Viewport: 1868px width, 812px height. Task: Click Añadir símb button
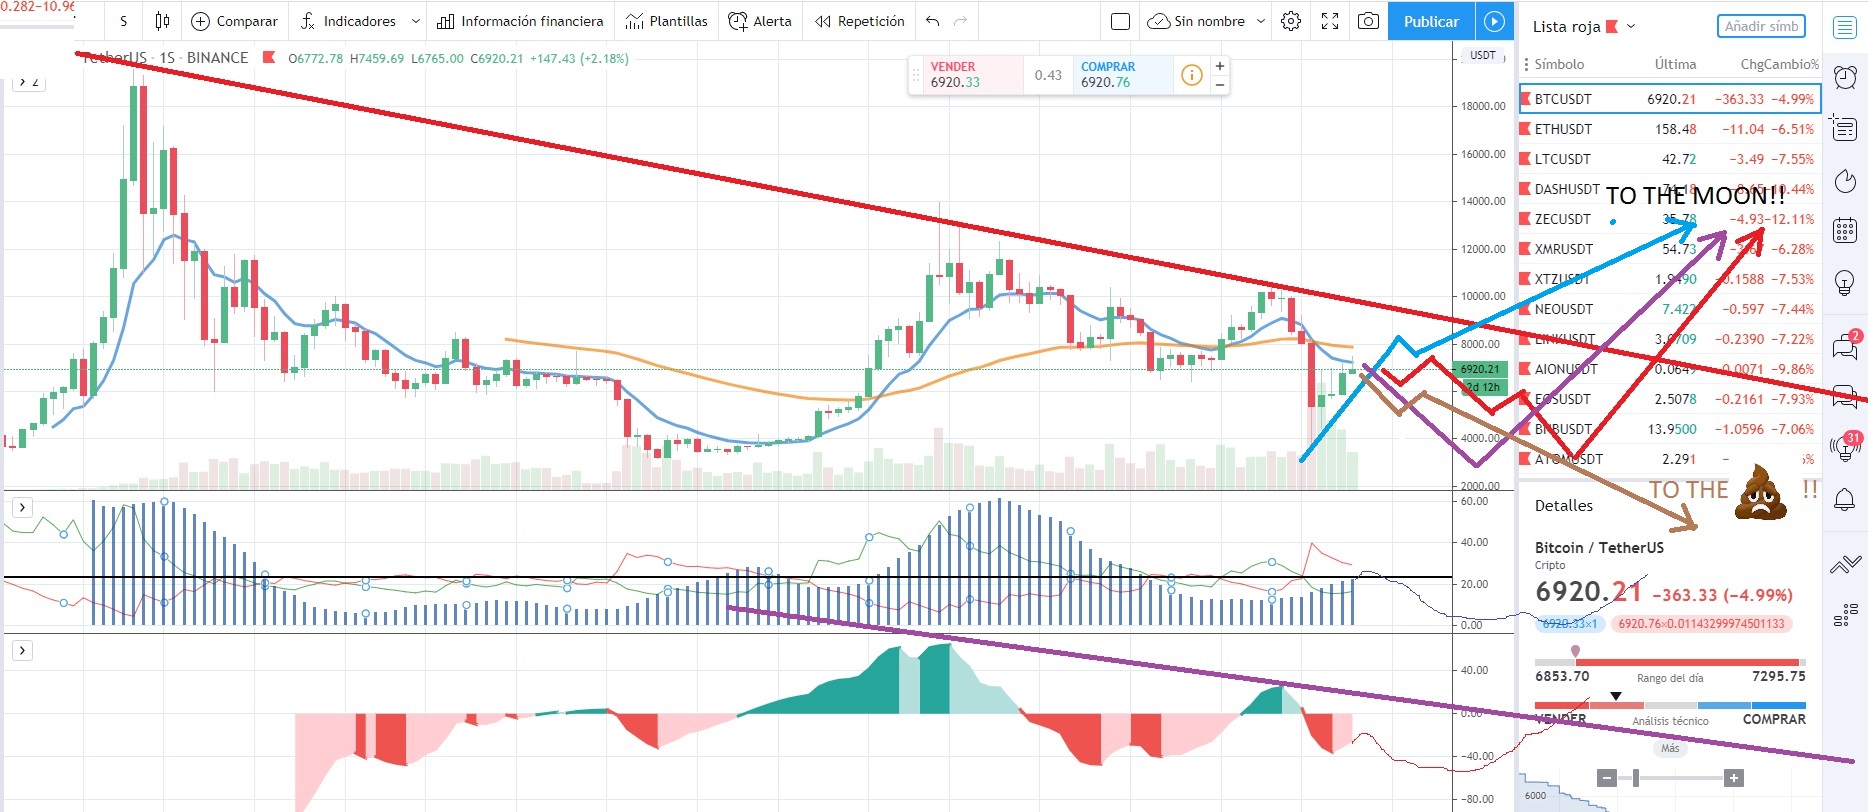[1761, 26]
